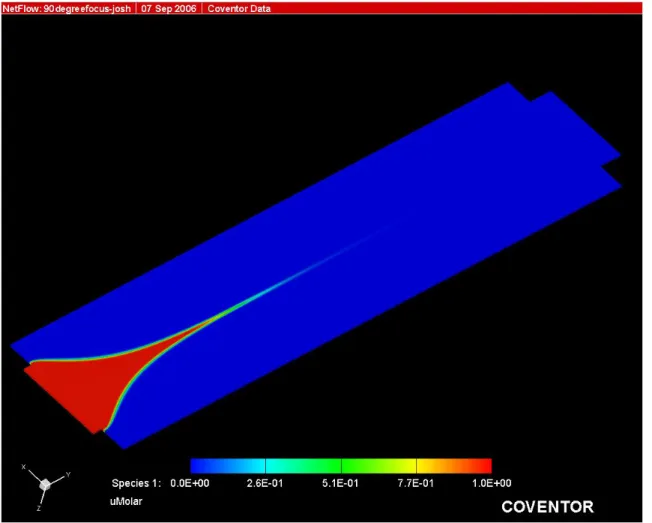Click the 'NetFlow: 90degreefocus-josh' title text

[67, 8]
